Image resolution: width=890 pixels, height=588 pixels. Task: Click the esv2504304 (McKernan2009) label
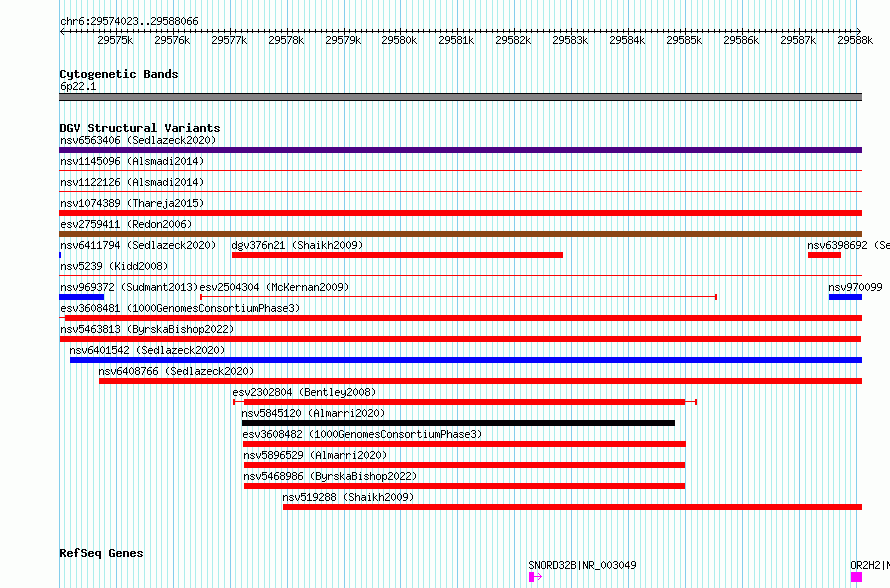pyautogui.click(x=274, y=287)
